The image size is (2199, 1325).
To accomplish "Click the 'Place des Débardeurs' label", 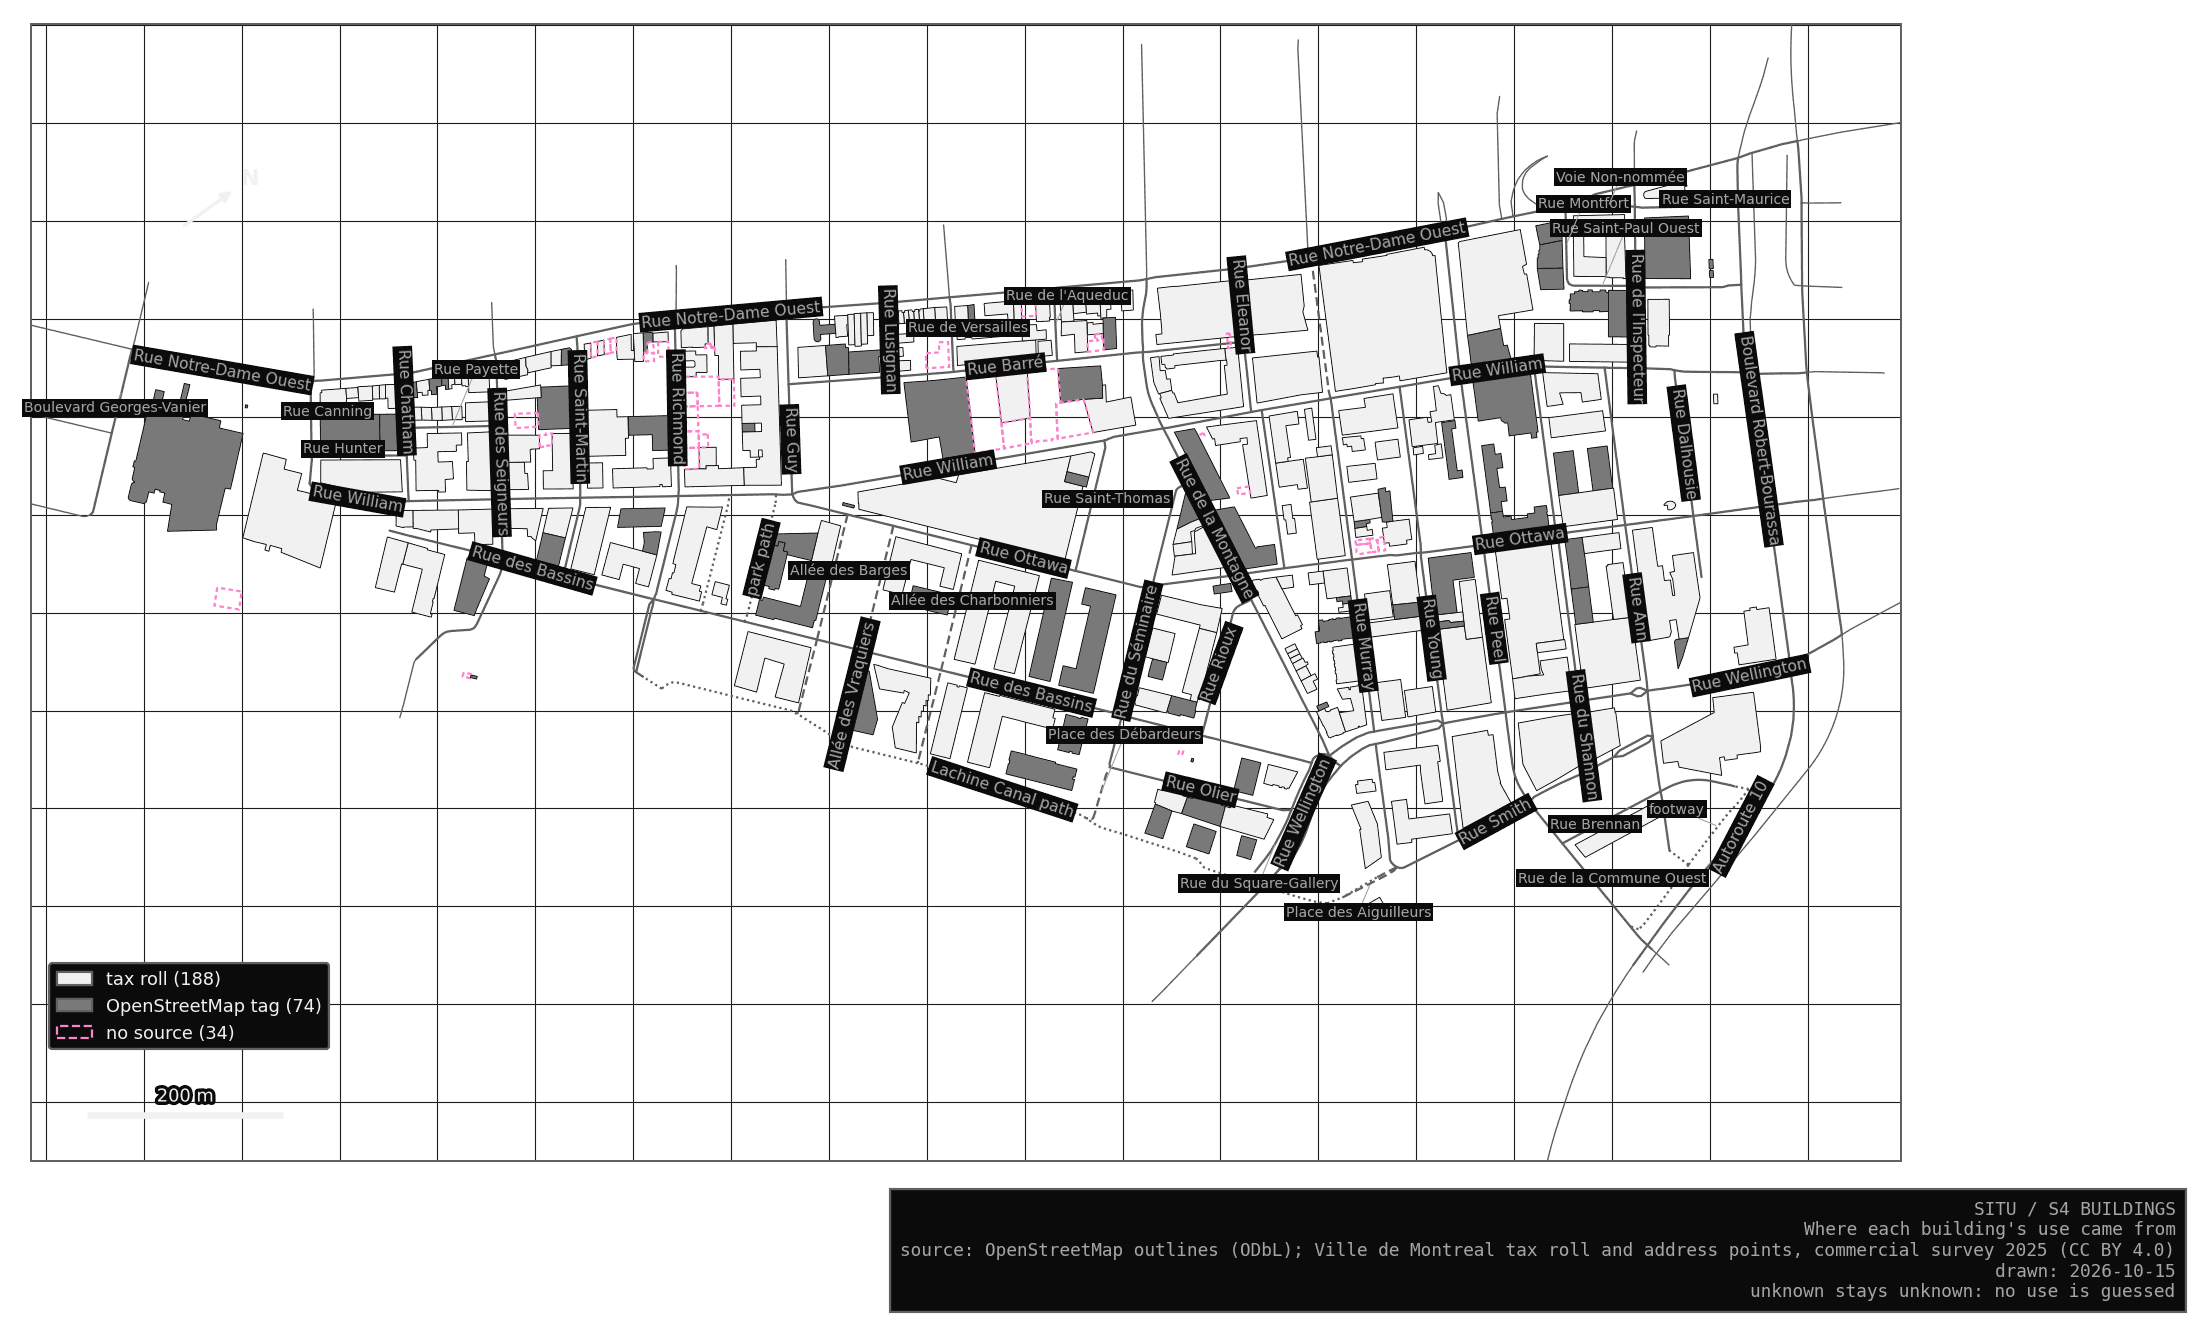I will tap(1124, 735).
